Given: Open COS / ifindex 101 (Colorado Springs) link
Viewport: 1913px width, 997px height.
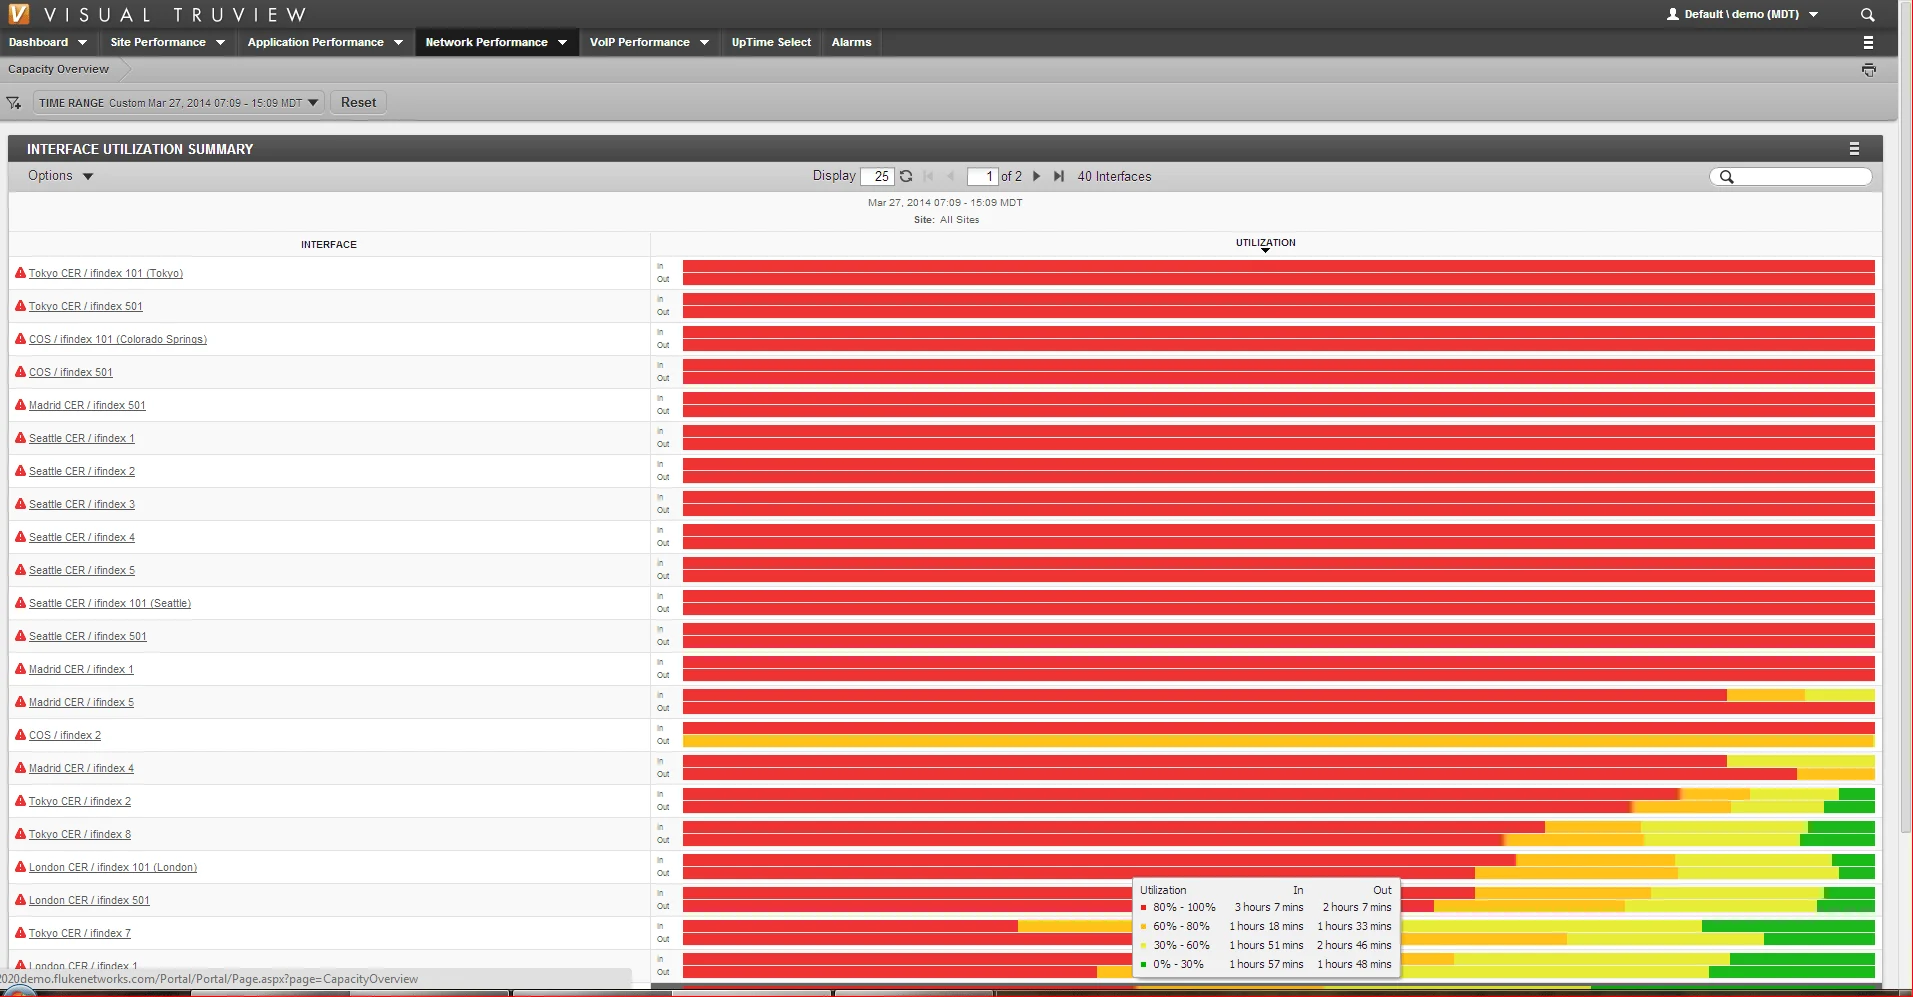Looking at the screenshot, I should click(x=118, y=339).
